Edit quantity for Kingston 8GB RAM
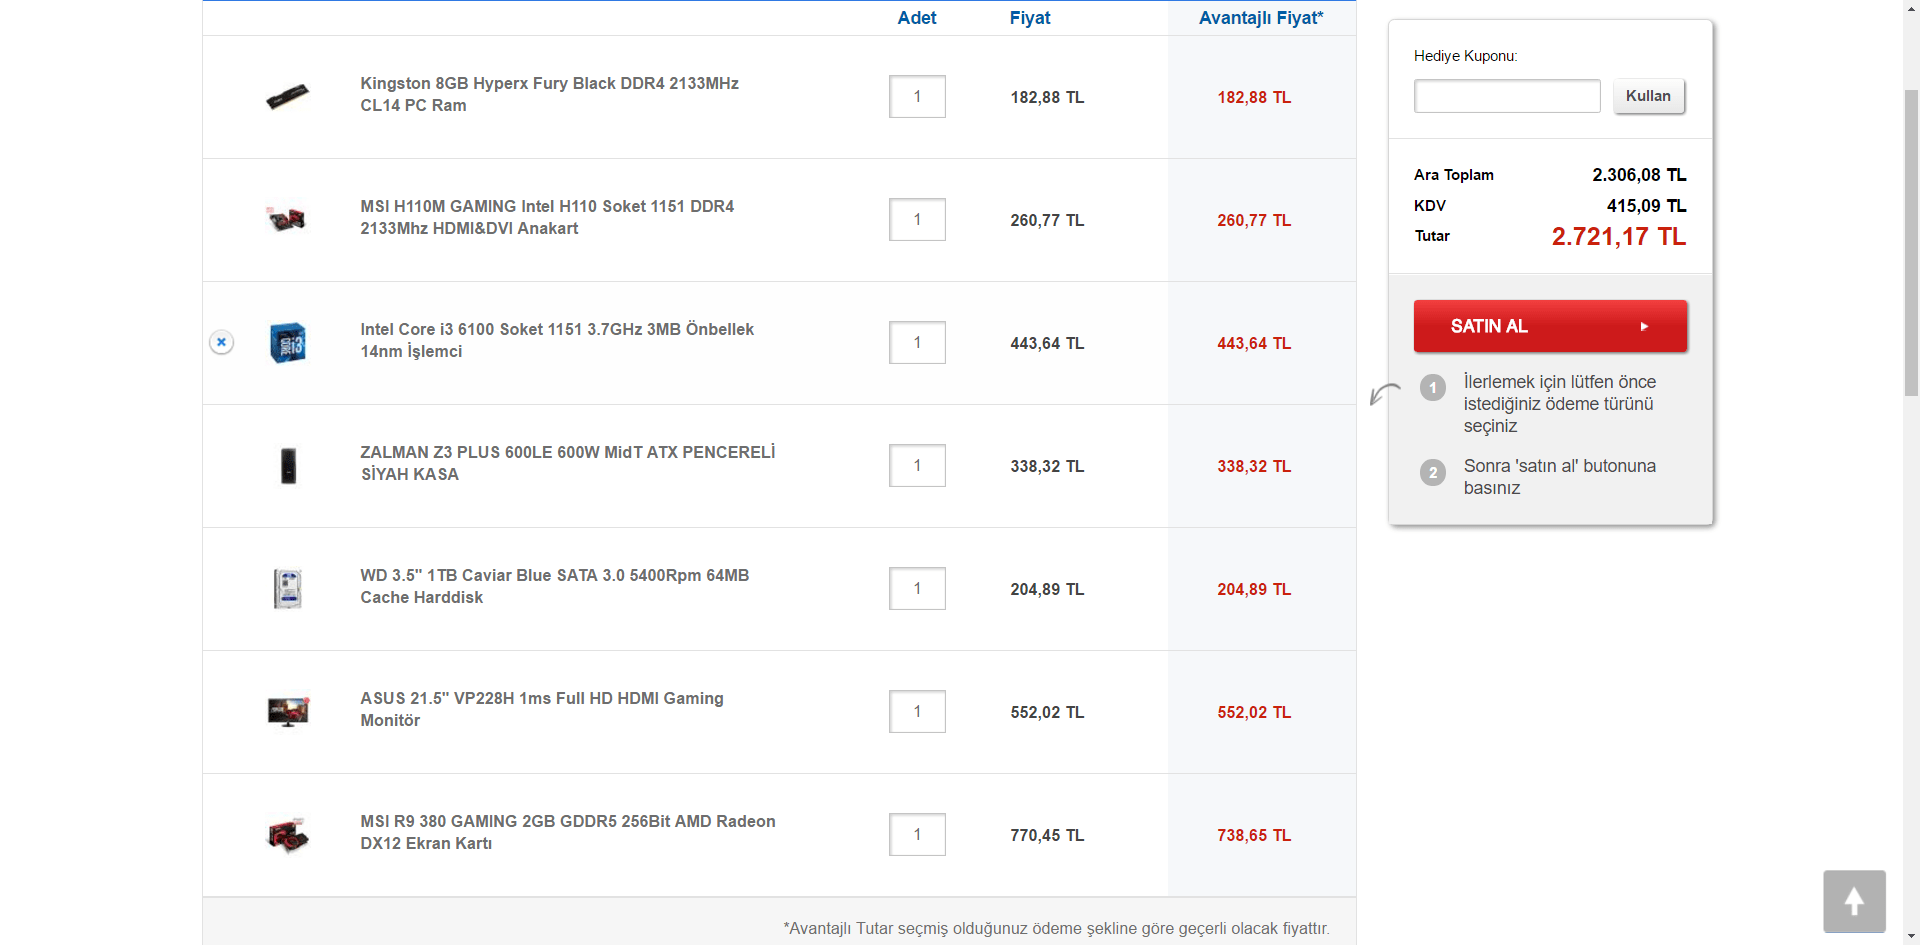This screenshot has width=1920, height=945. click(917, 97)
